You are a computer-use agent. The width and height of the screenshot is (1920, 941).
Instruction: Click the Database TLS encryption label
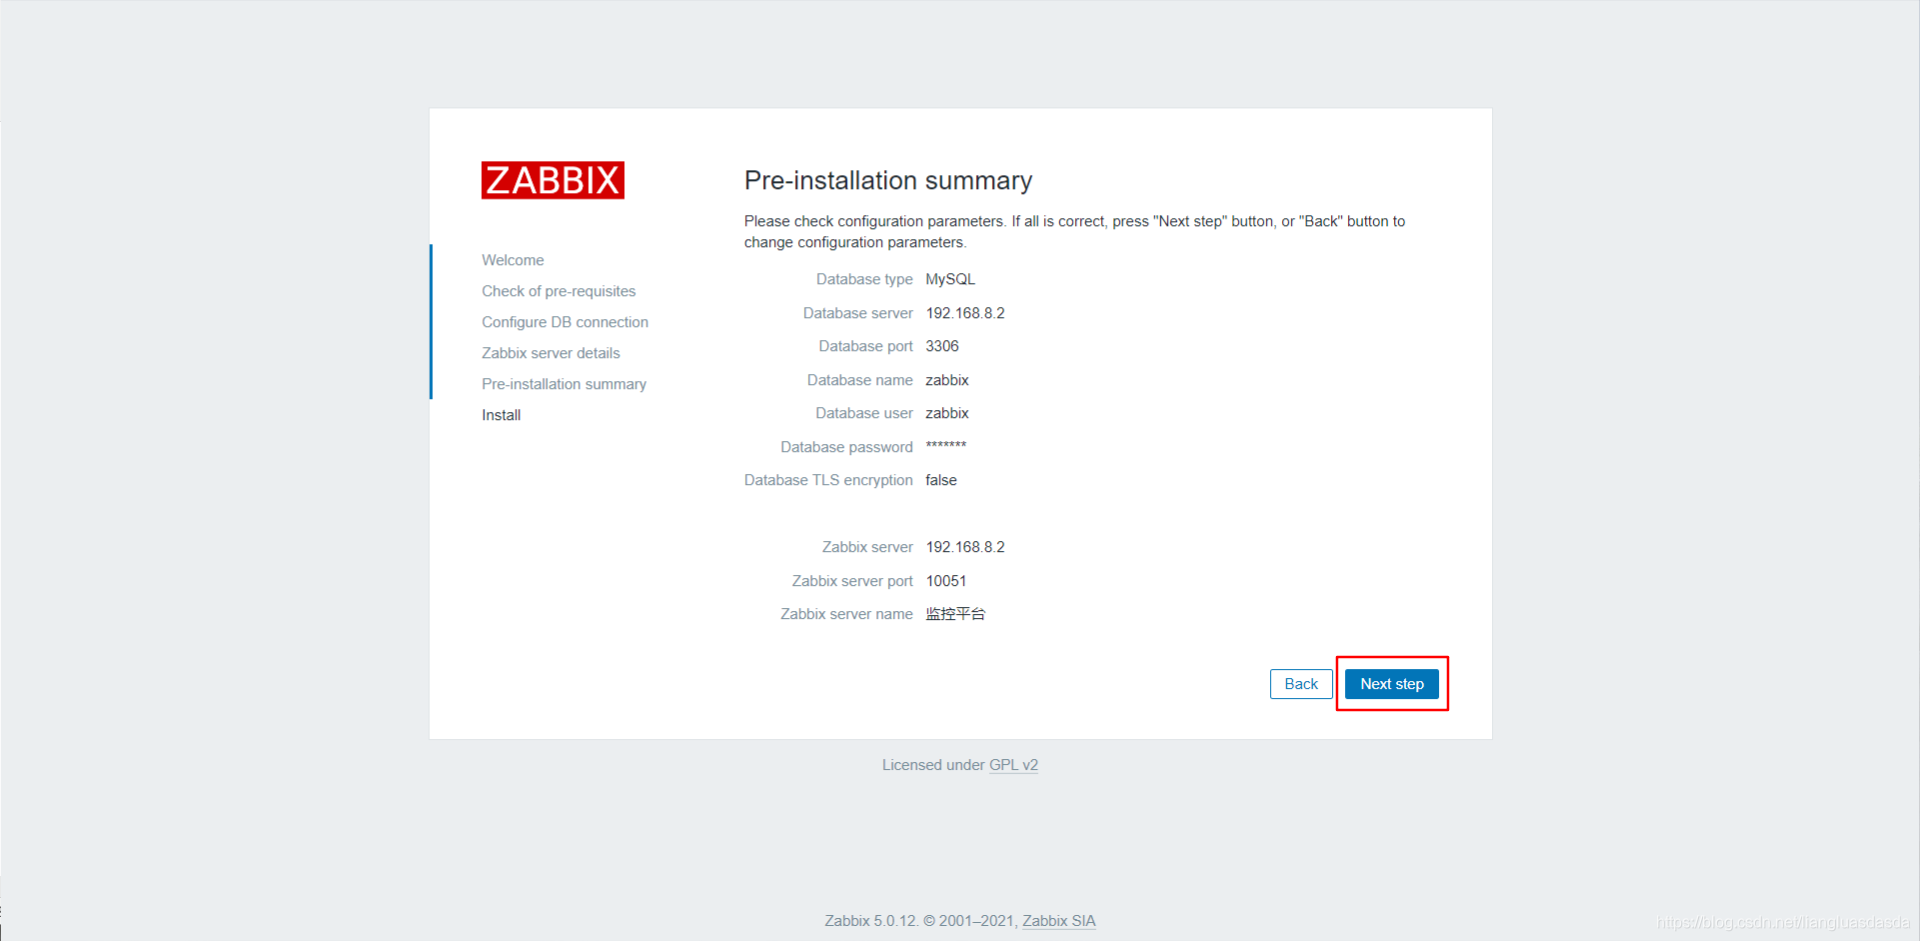point(828,480)
